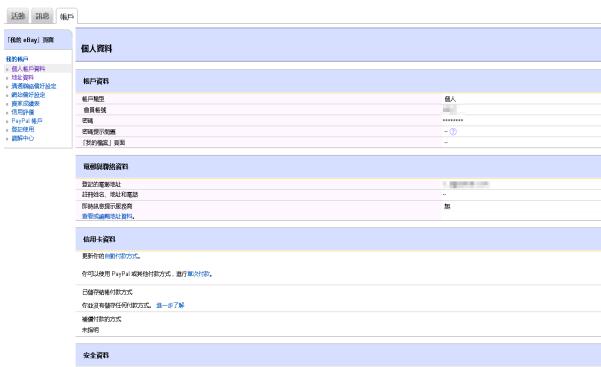601x367 pixels.
Task: Click the 自動付款方式 link
Action: pyautogui.click(x=121, y=256)
